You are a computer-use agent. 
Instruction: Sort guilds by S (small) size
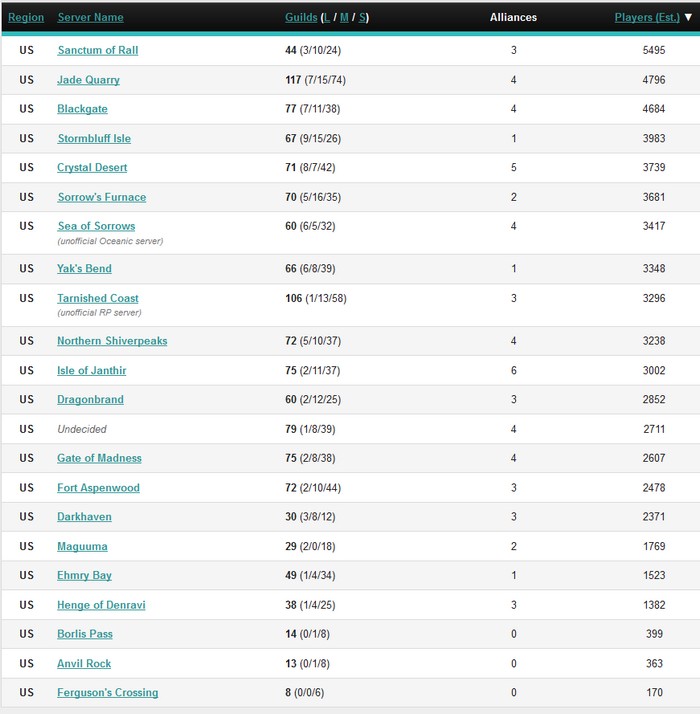362,17
